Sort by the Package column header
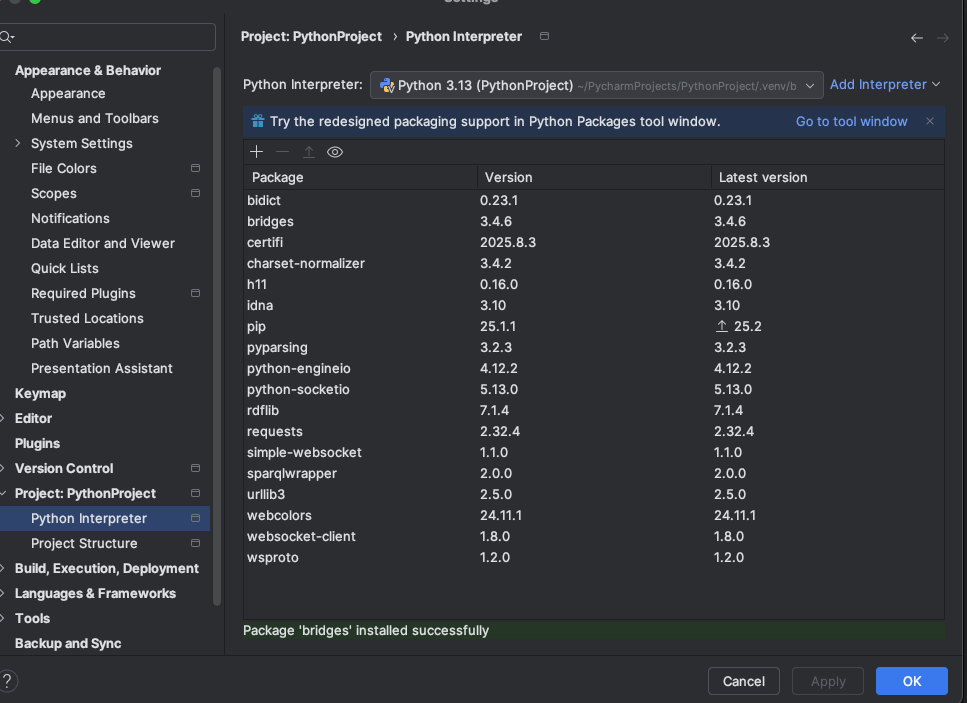The height and width of the screenshot is (703, 967). (x=360, y=177)
